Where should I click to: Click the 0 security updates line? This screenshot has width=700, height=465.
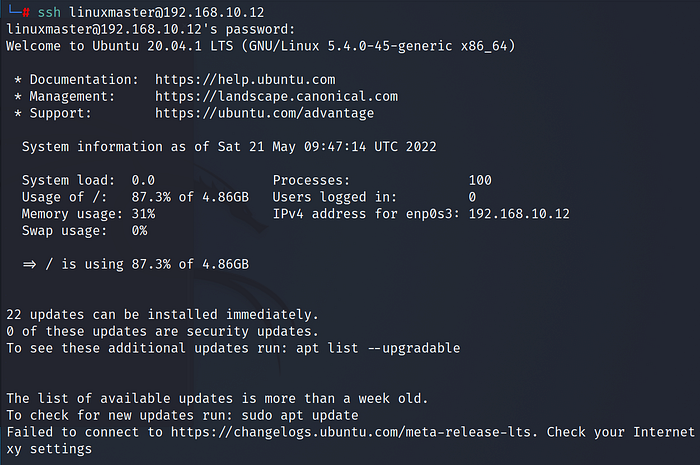point(162,331)
